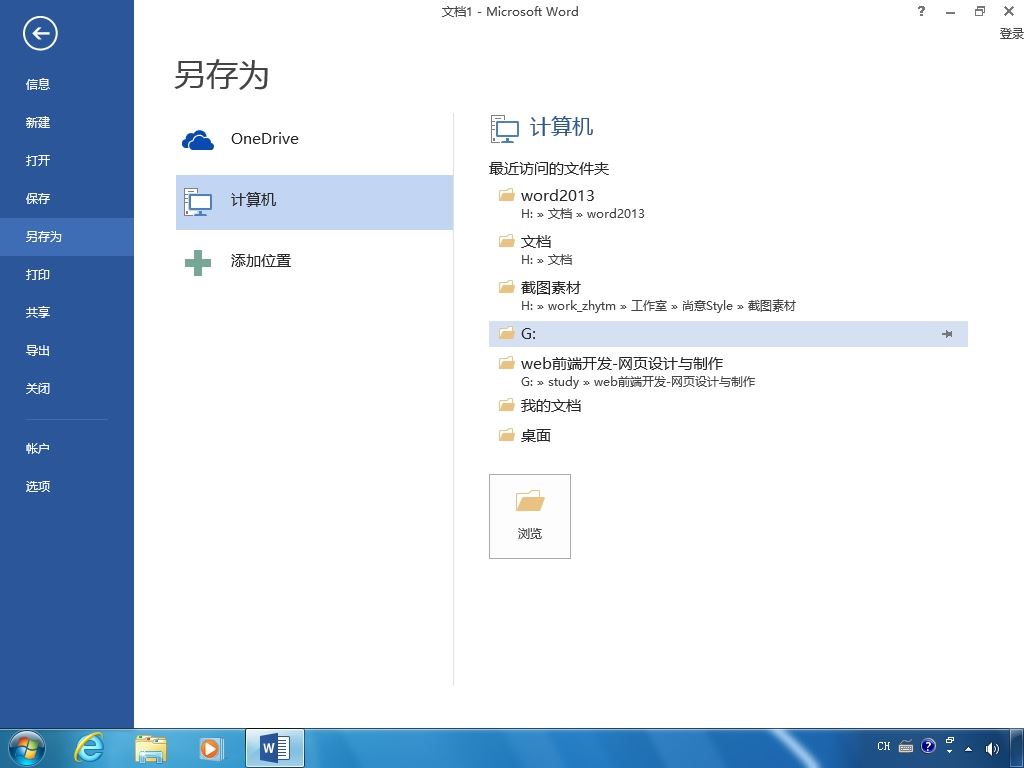
Task: Open Windows Media Player from taskbar
Action: tap(211, 748)
